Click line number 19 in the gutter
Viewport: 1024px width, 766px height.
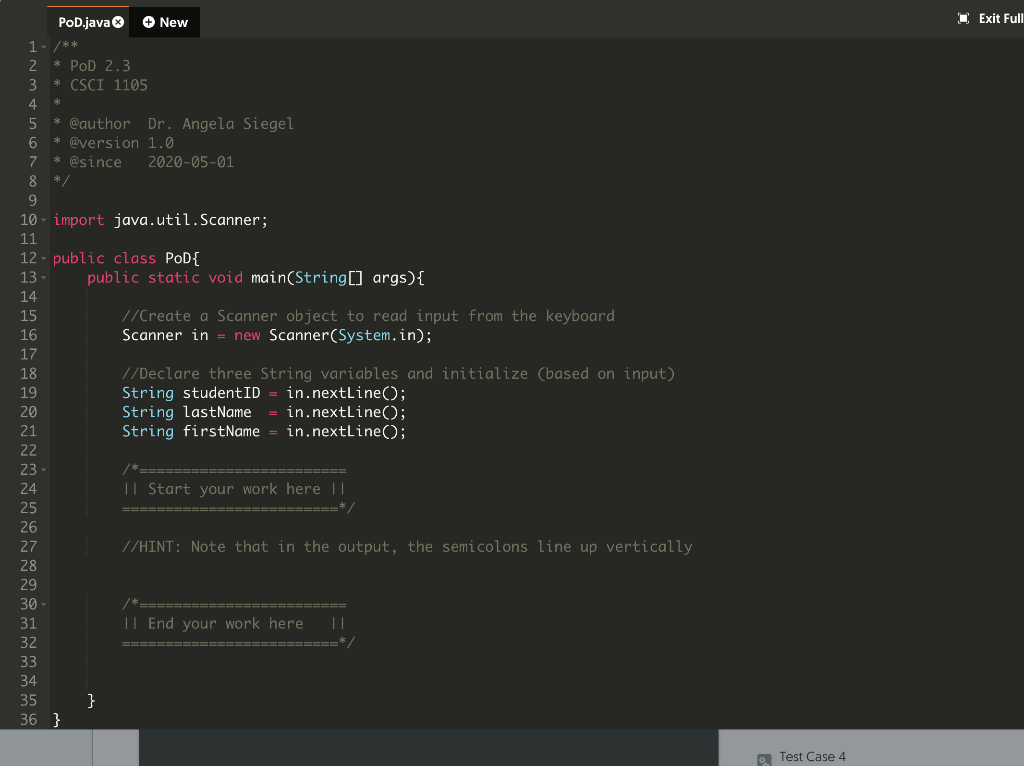[29, 392]
